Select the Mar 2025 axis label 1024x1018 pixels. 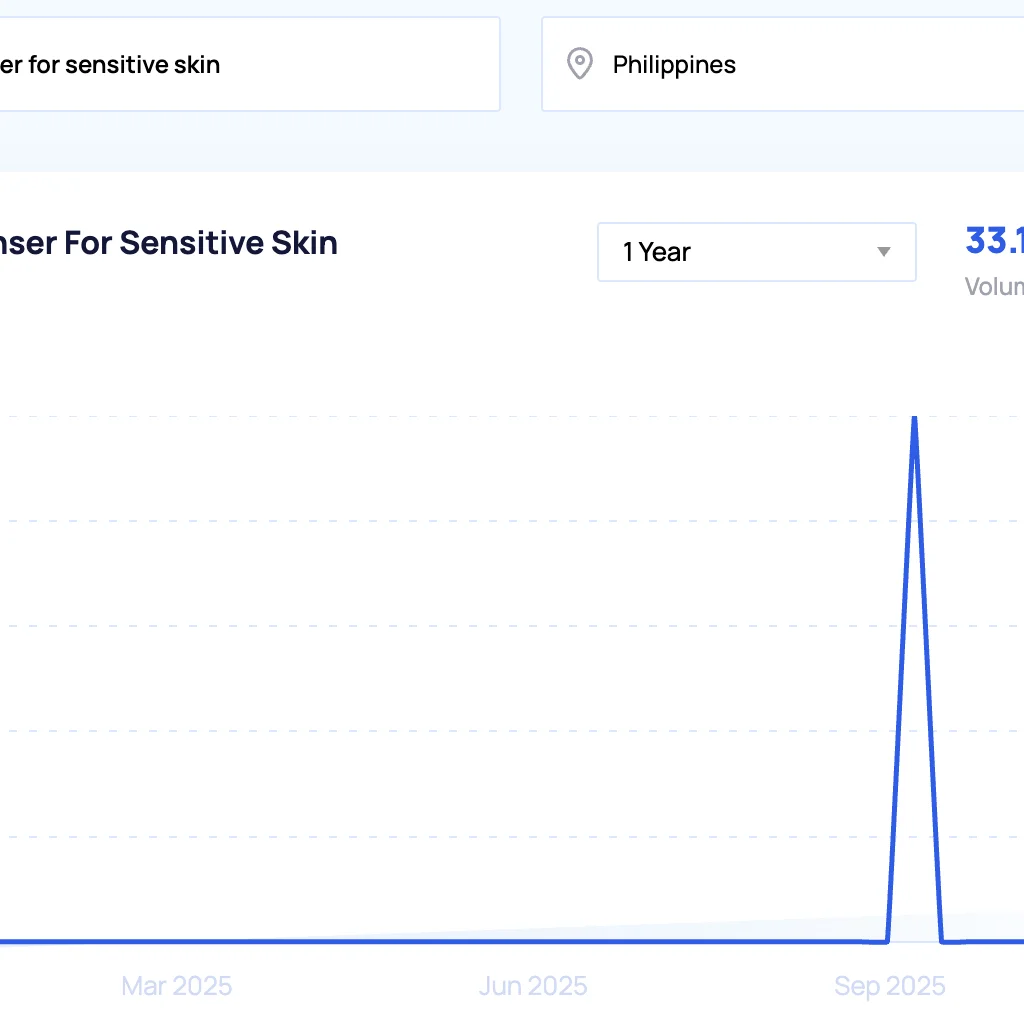tap(176, 986)
